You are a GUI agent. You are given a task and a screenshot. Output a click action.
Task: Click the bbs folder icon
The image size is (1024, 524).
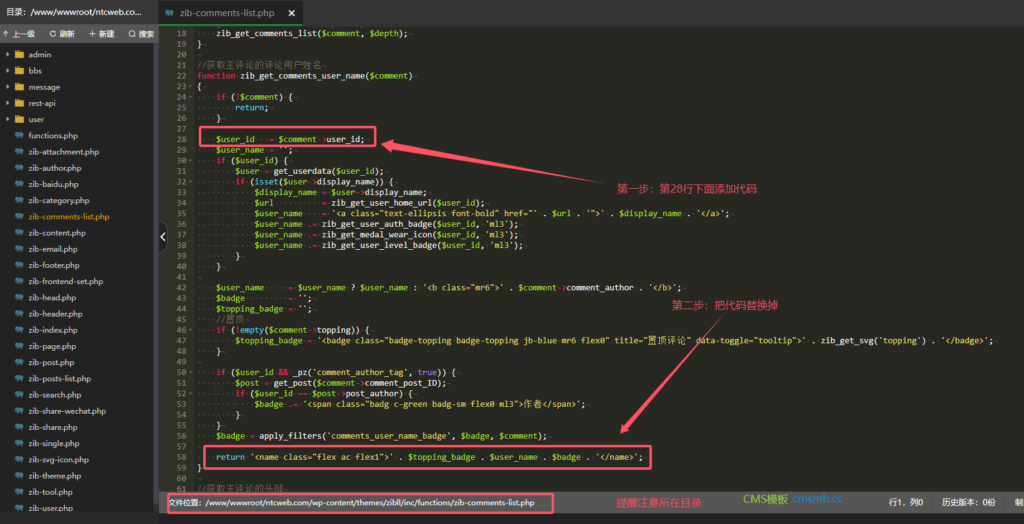(19, 71)
